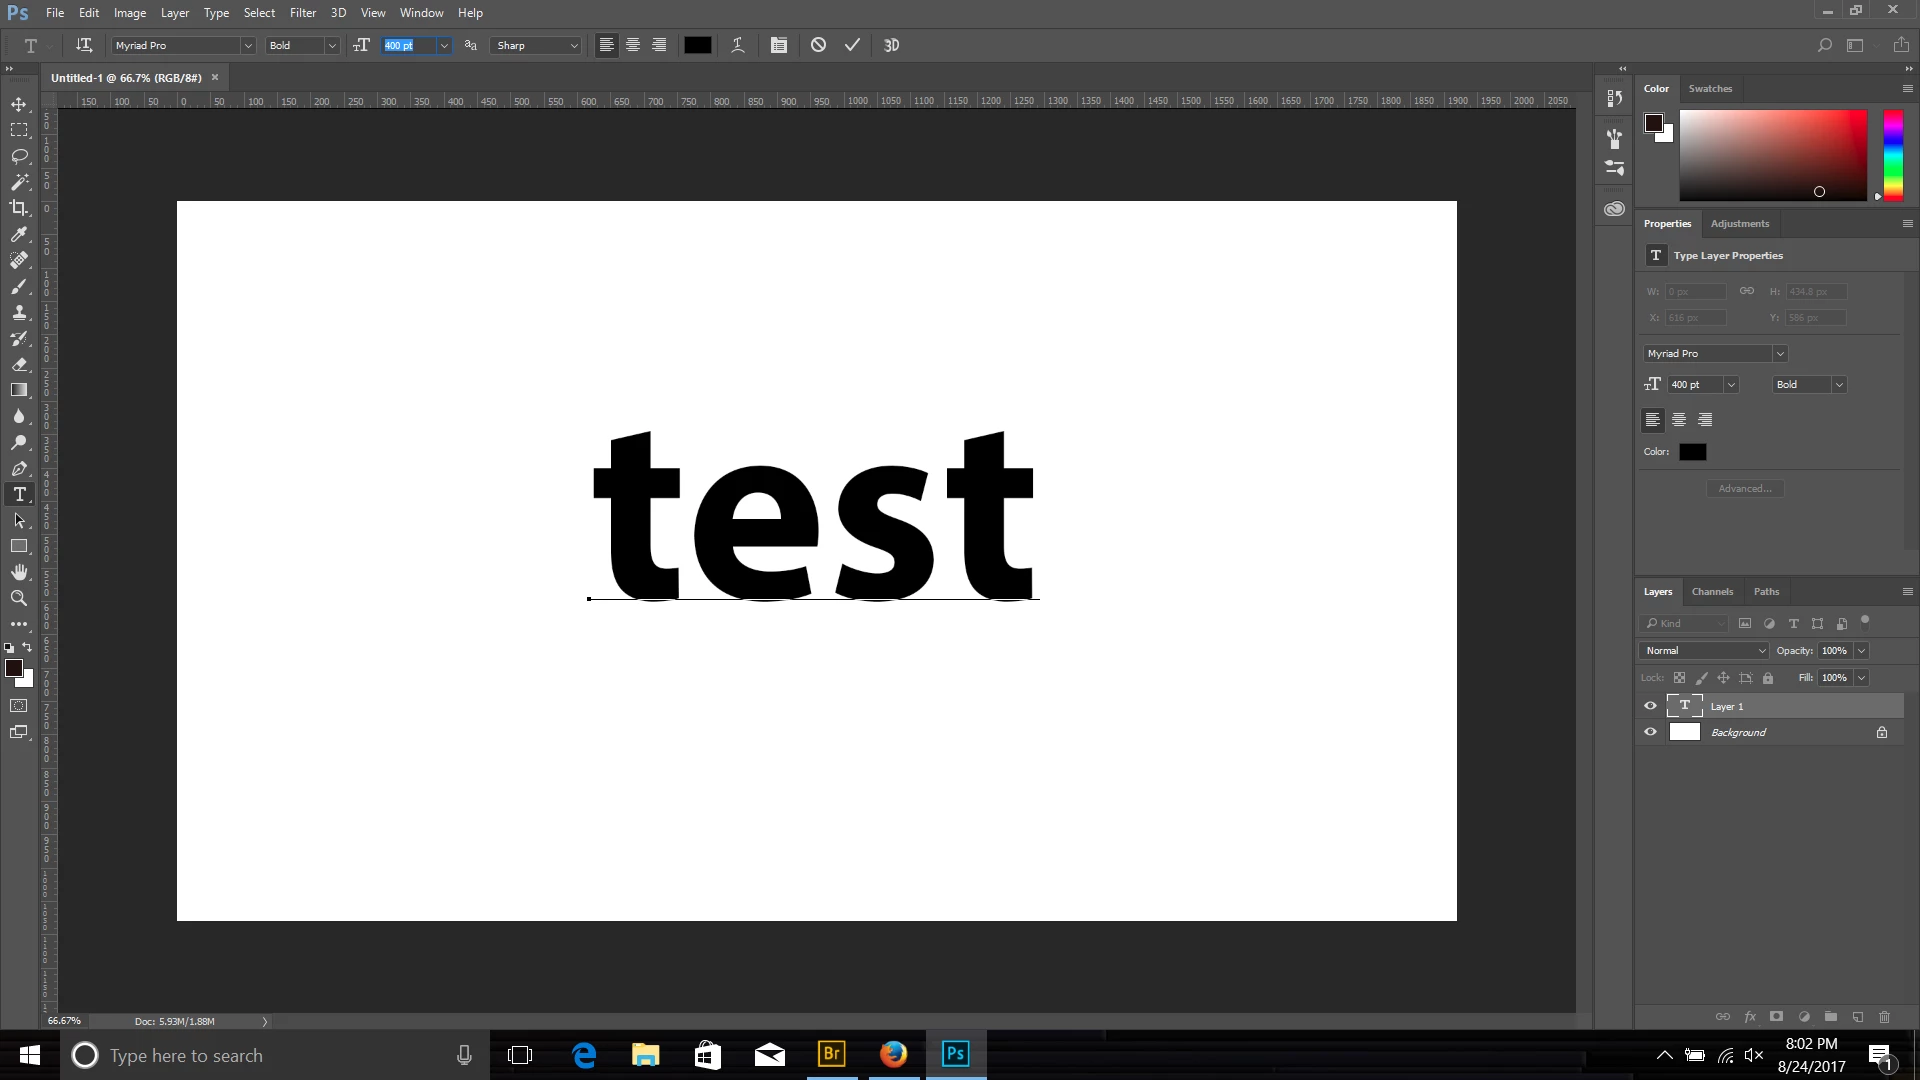Select the Zoom tool
Image resolution: width=1920 pixels, height=1080 pixels.
(19, 598)
